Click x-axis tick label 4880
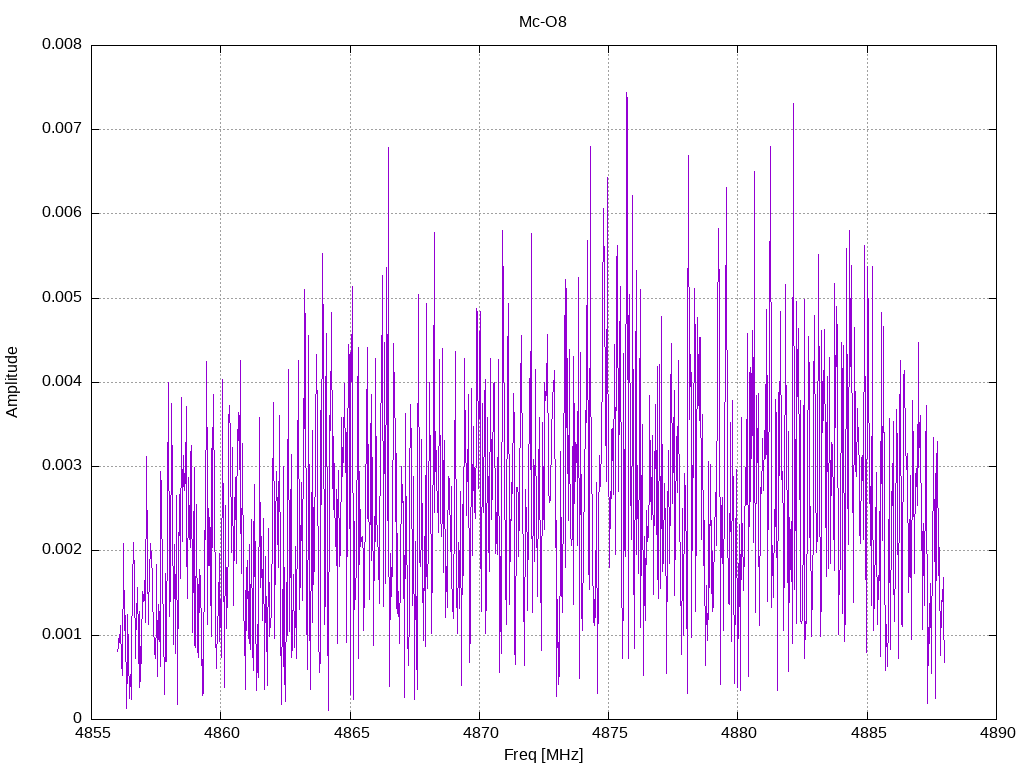 coord(738,733)
